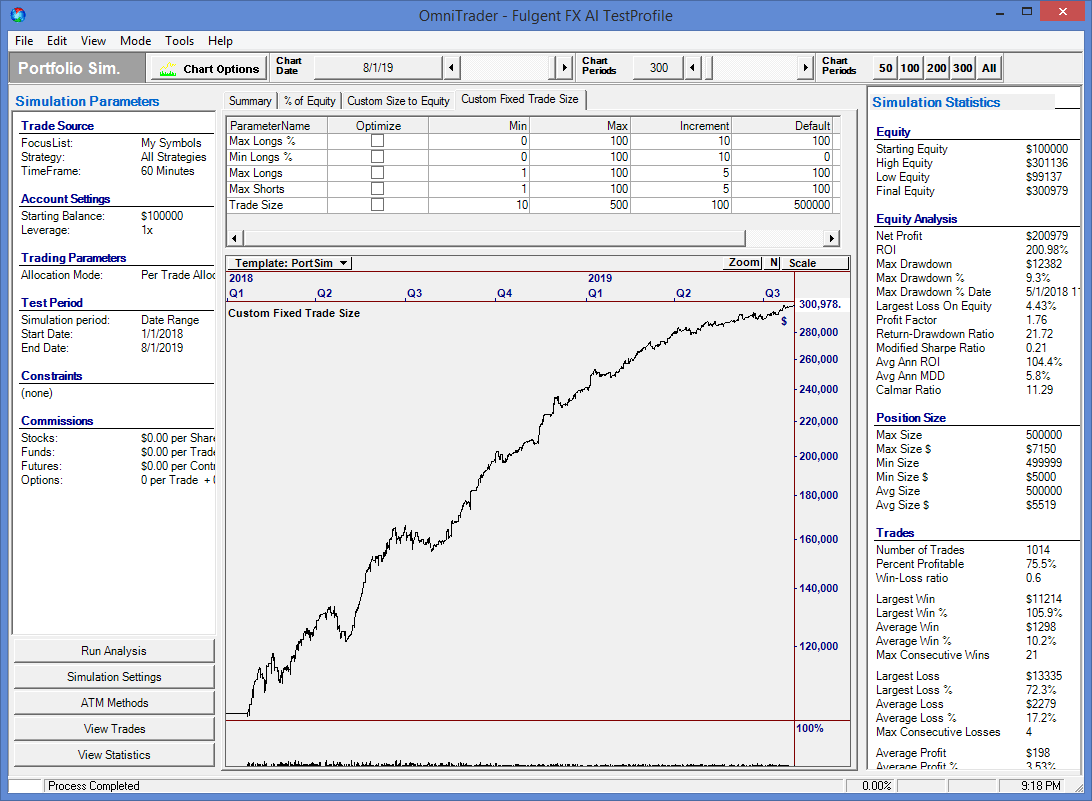Click the Net Profit value $200979
This screenshot has width=1092, height=801.
click(1047, 236)
